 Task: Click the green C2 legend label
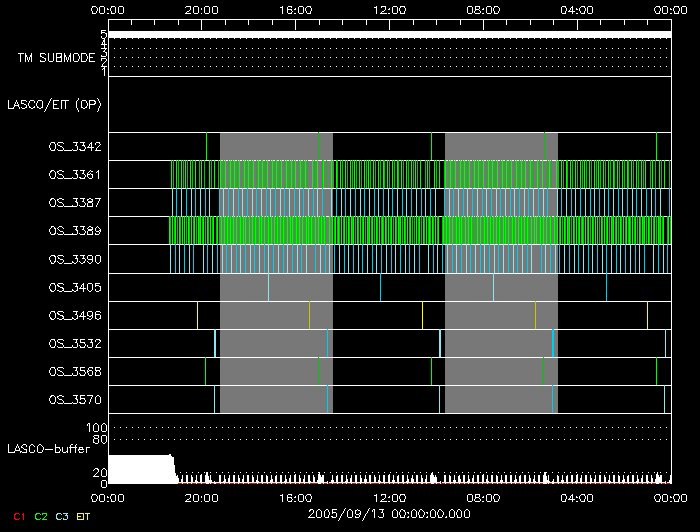click(41, 516)
